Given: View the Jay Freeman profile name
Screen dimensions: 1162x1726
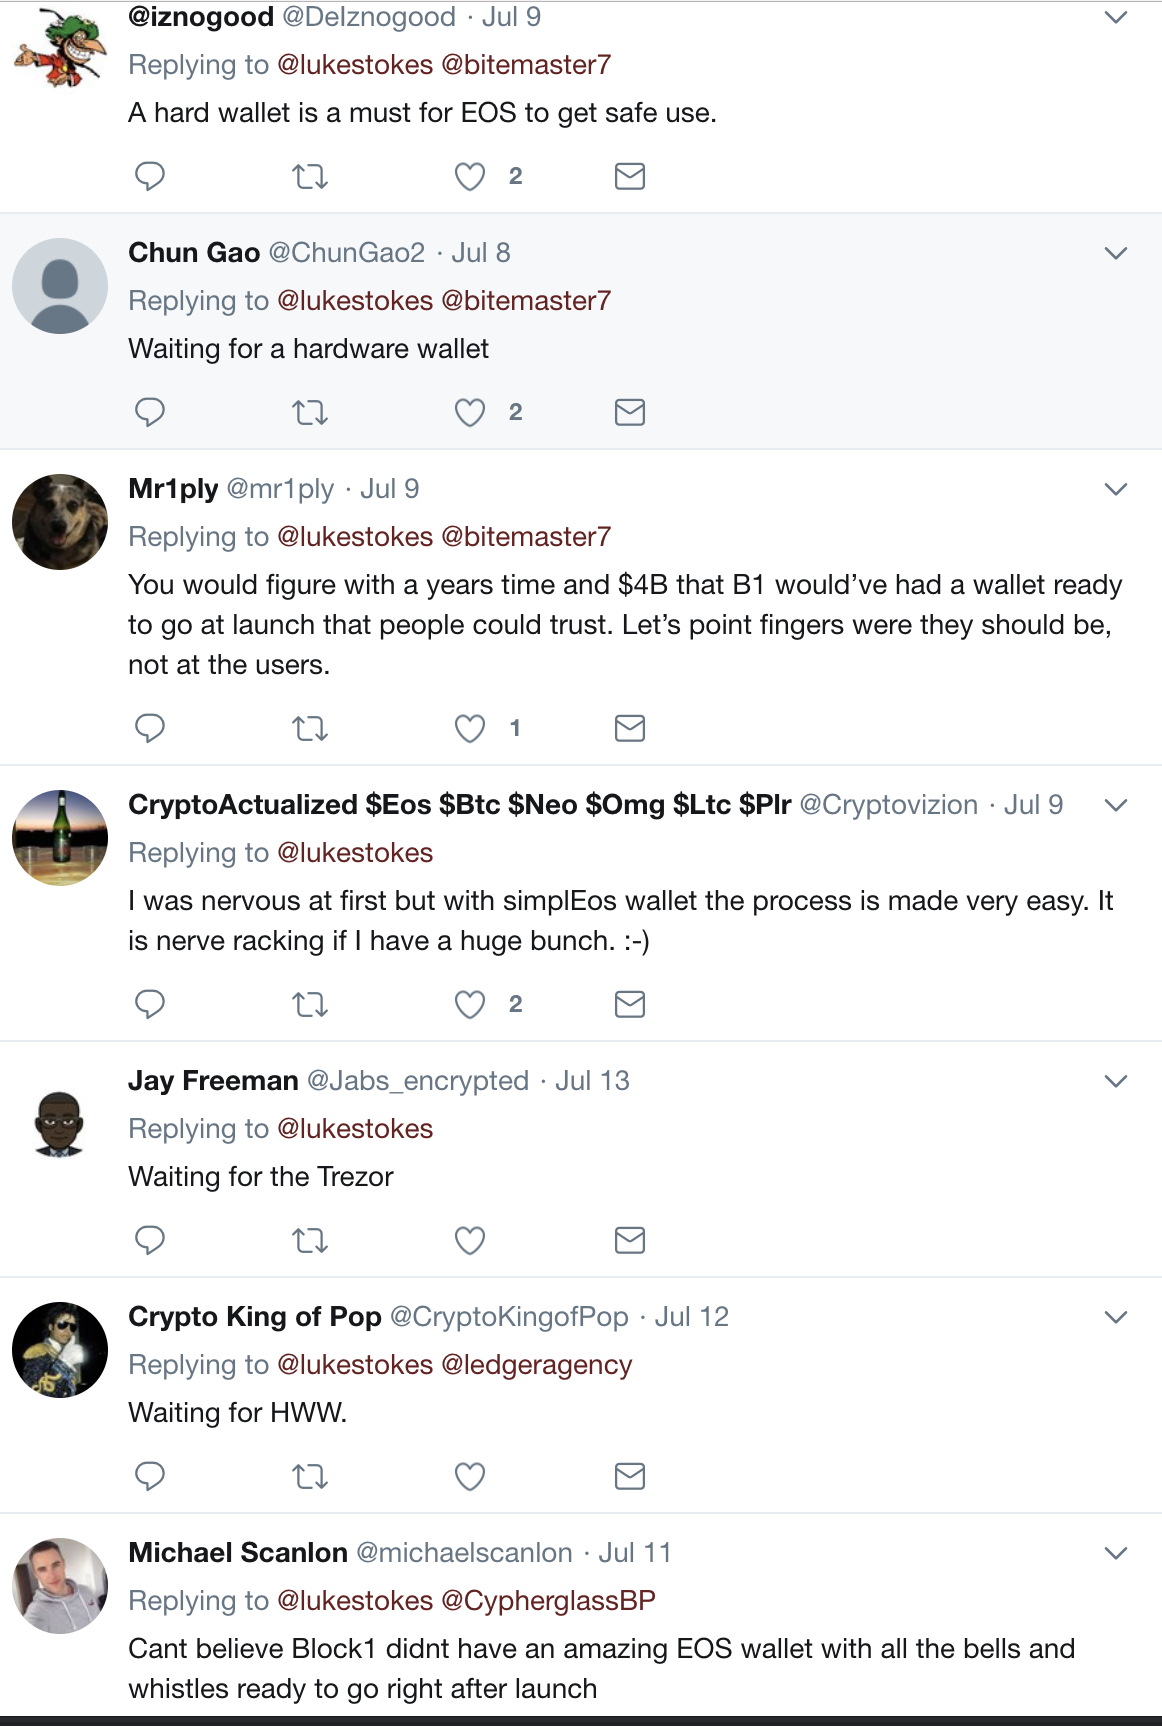Looking at the screenshot, I should 213,1081.
